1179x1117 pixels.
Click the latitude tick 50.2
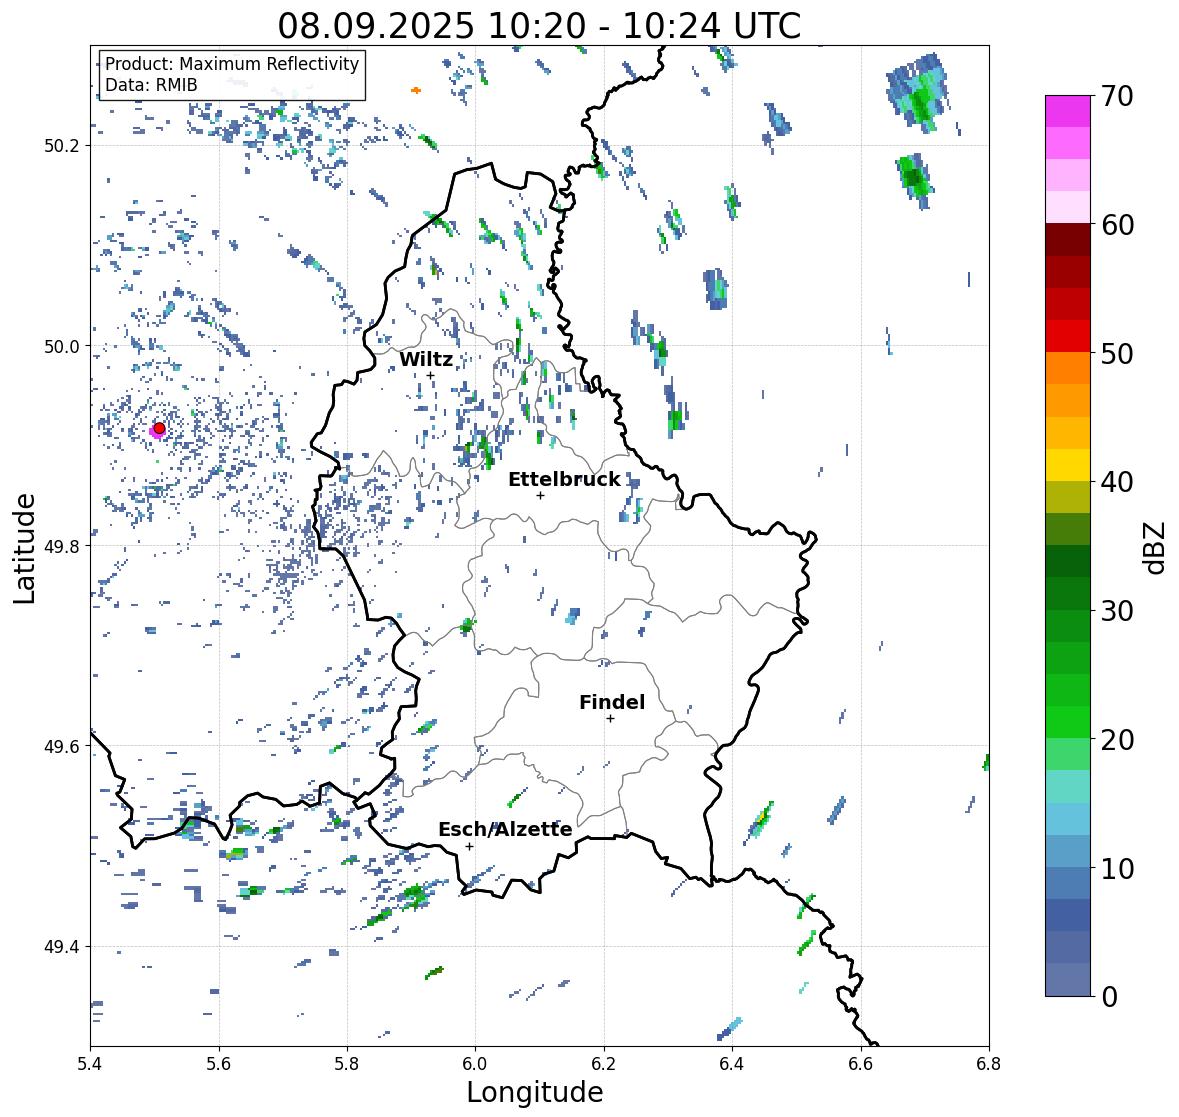point(62,146)
